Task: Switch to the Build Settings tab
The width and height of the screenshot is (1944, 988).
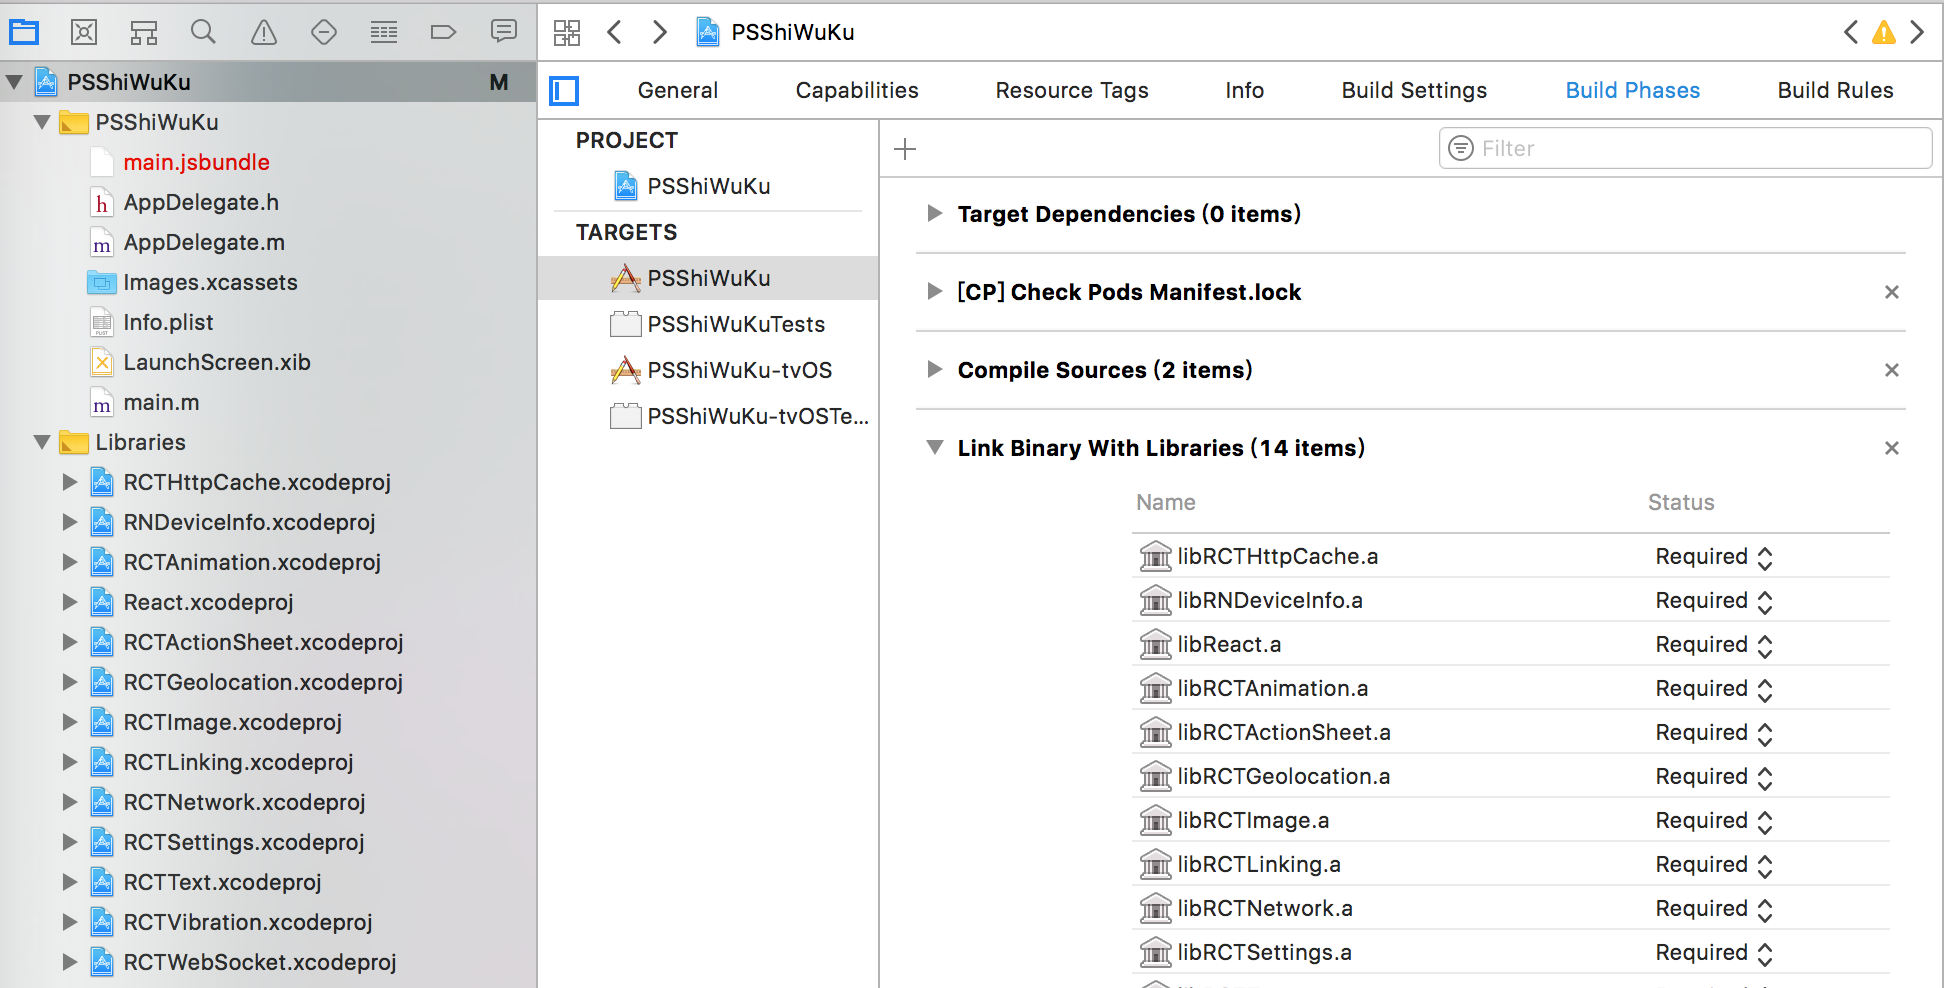Action: pyautogui.click(x=1414, y=90)
